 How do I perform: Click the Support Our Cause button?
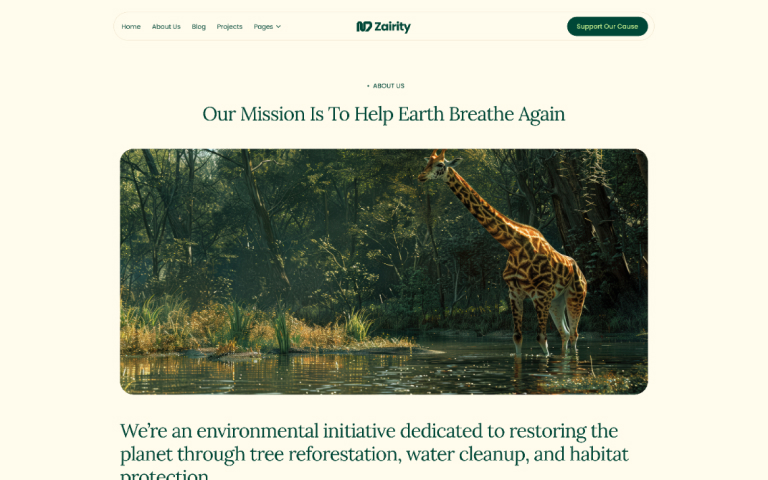click(x=607, y=26)
